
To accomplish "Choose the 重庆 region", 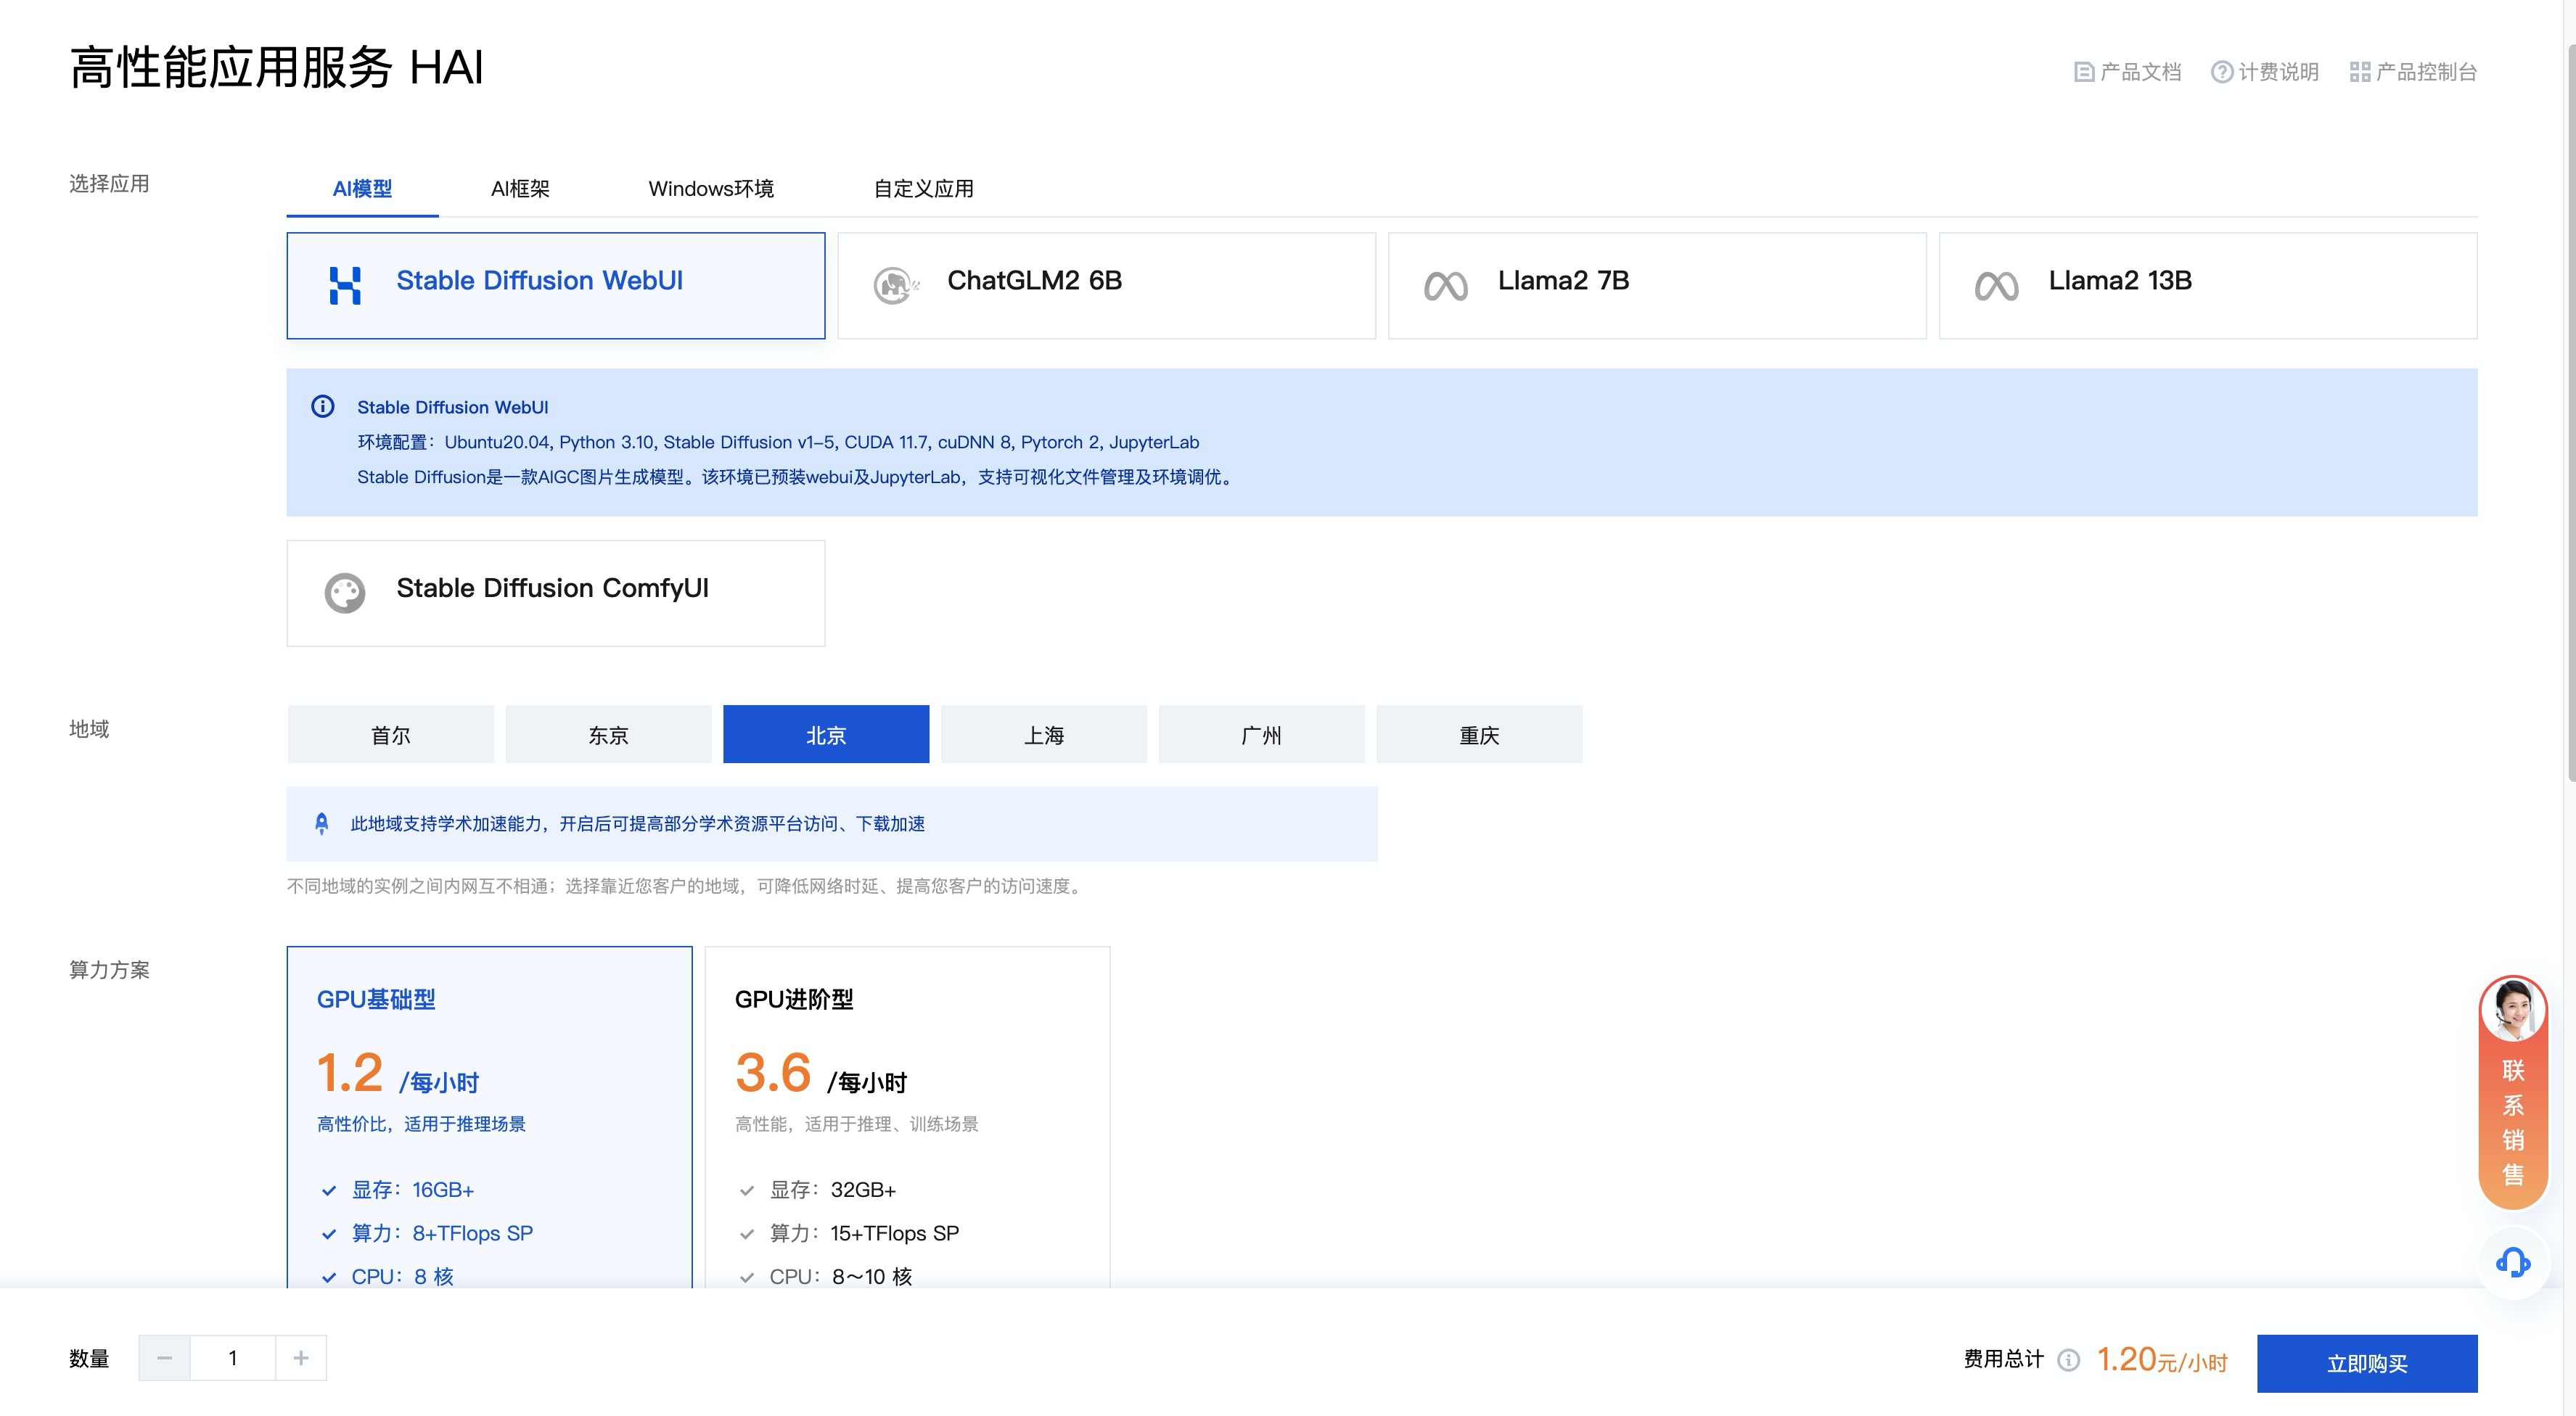I will coord(1480,735).
